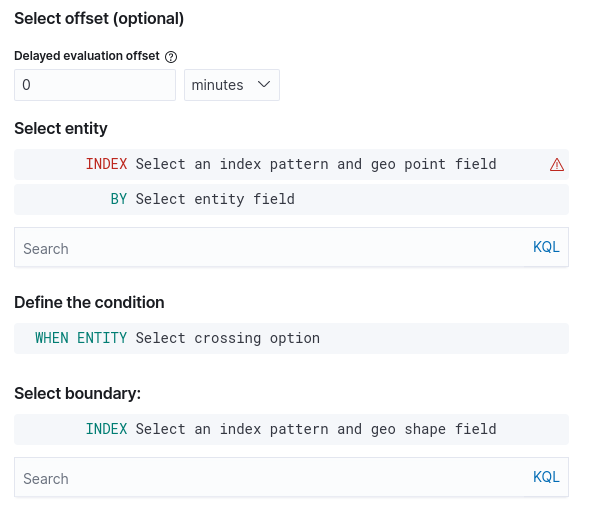The height and width of the screenshot is (515, 590).
Task: Toggle boundary filter KQL language button
Action: 546,477
